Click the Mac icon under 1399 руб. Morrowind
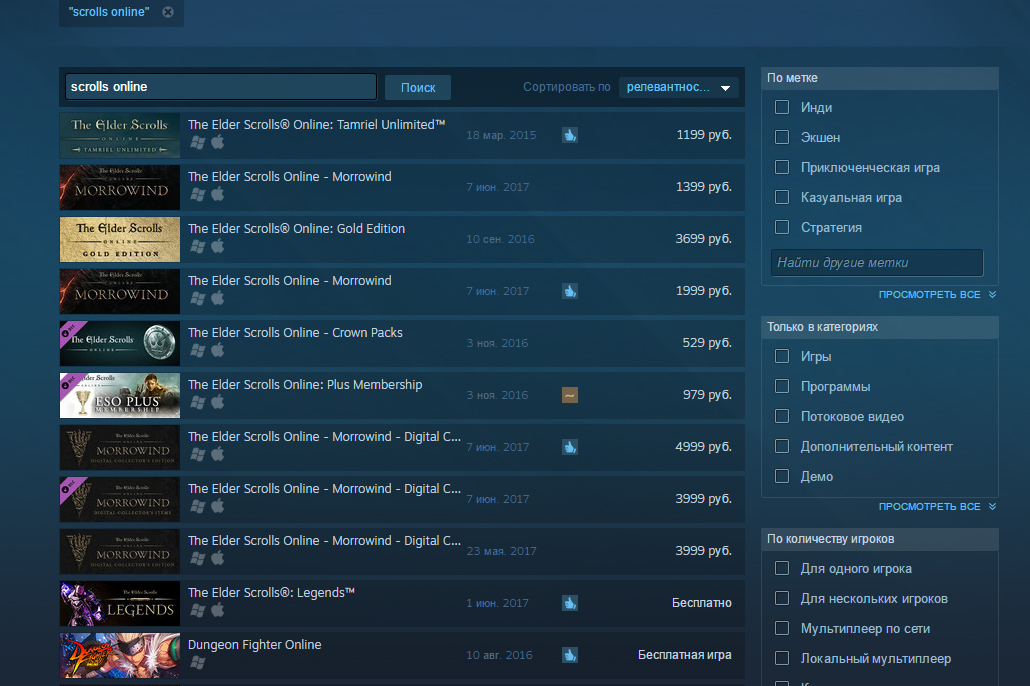 click(x=217, y=194)
